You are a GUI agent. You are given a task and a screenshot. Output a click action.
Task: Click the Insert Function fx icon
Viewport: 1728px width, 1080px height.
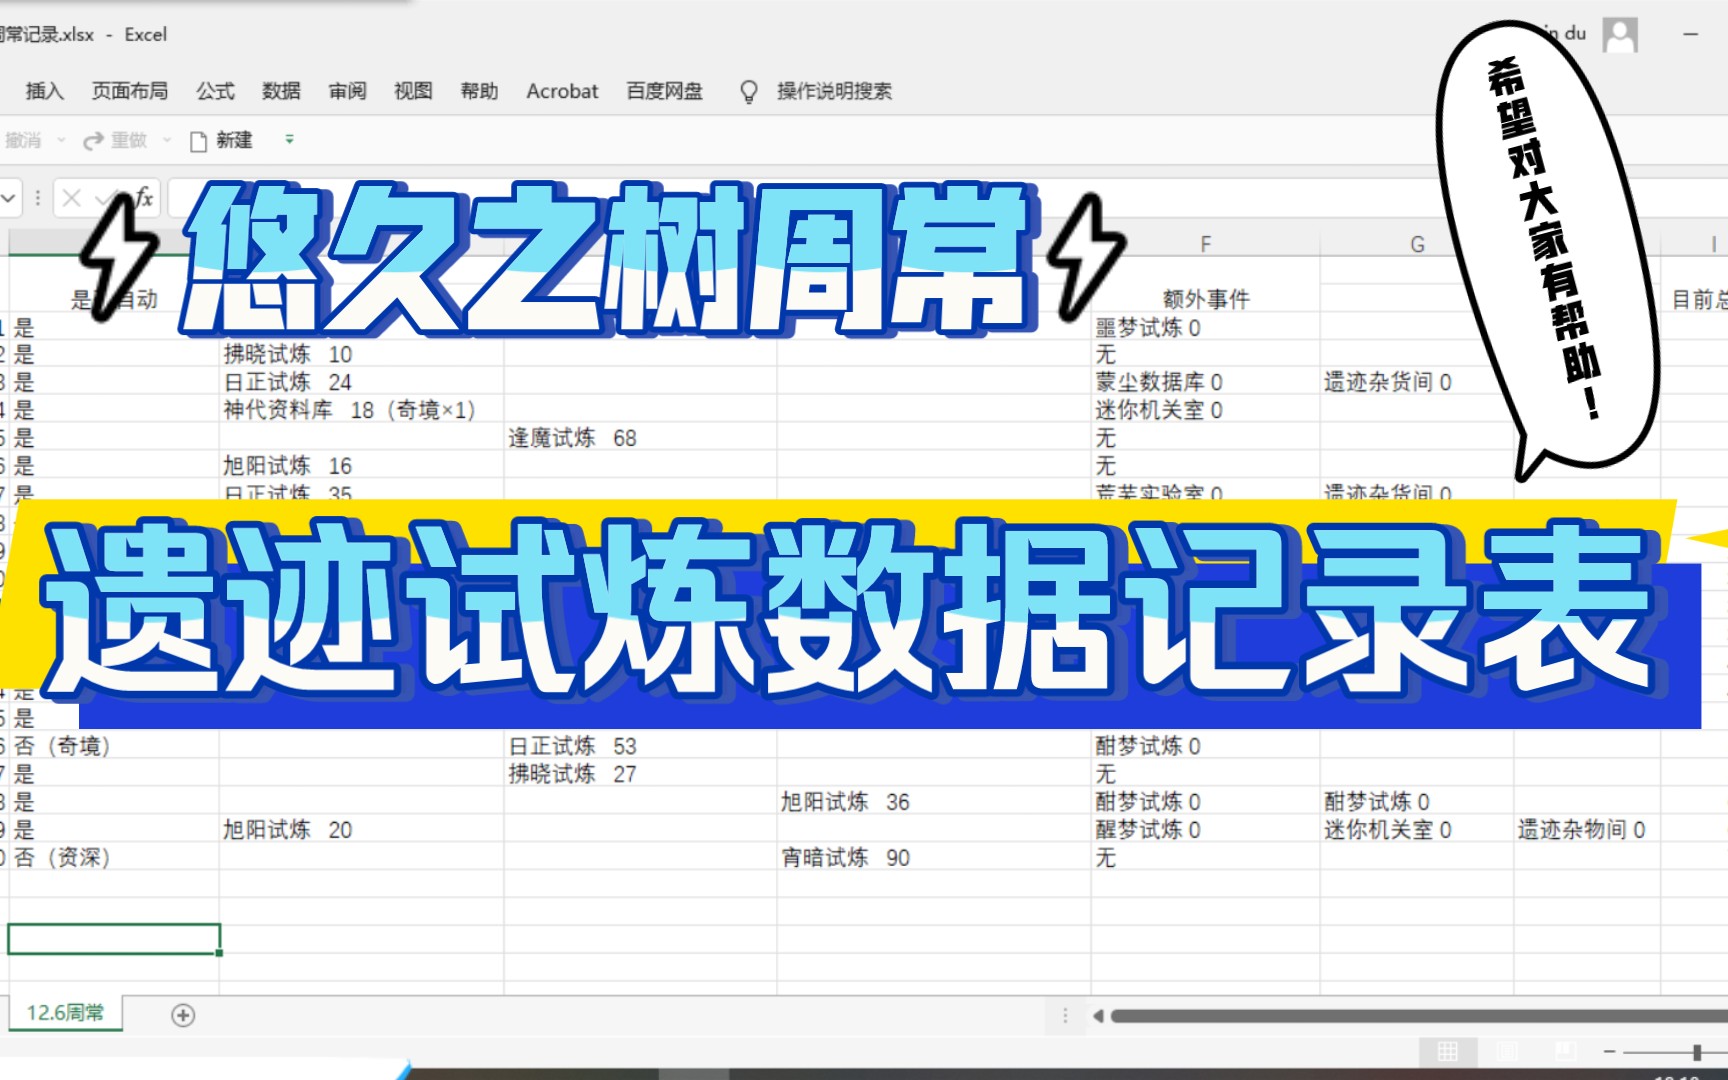click(x=143, y=199)
